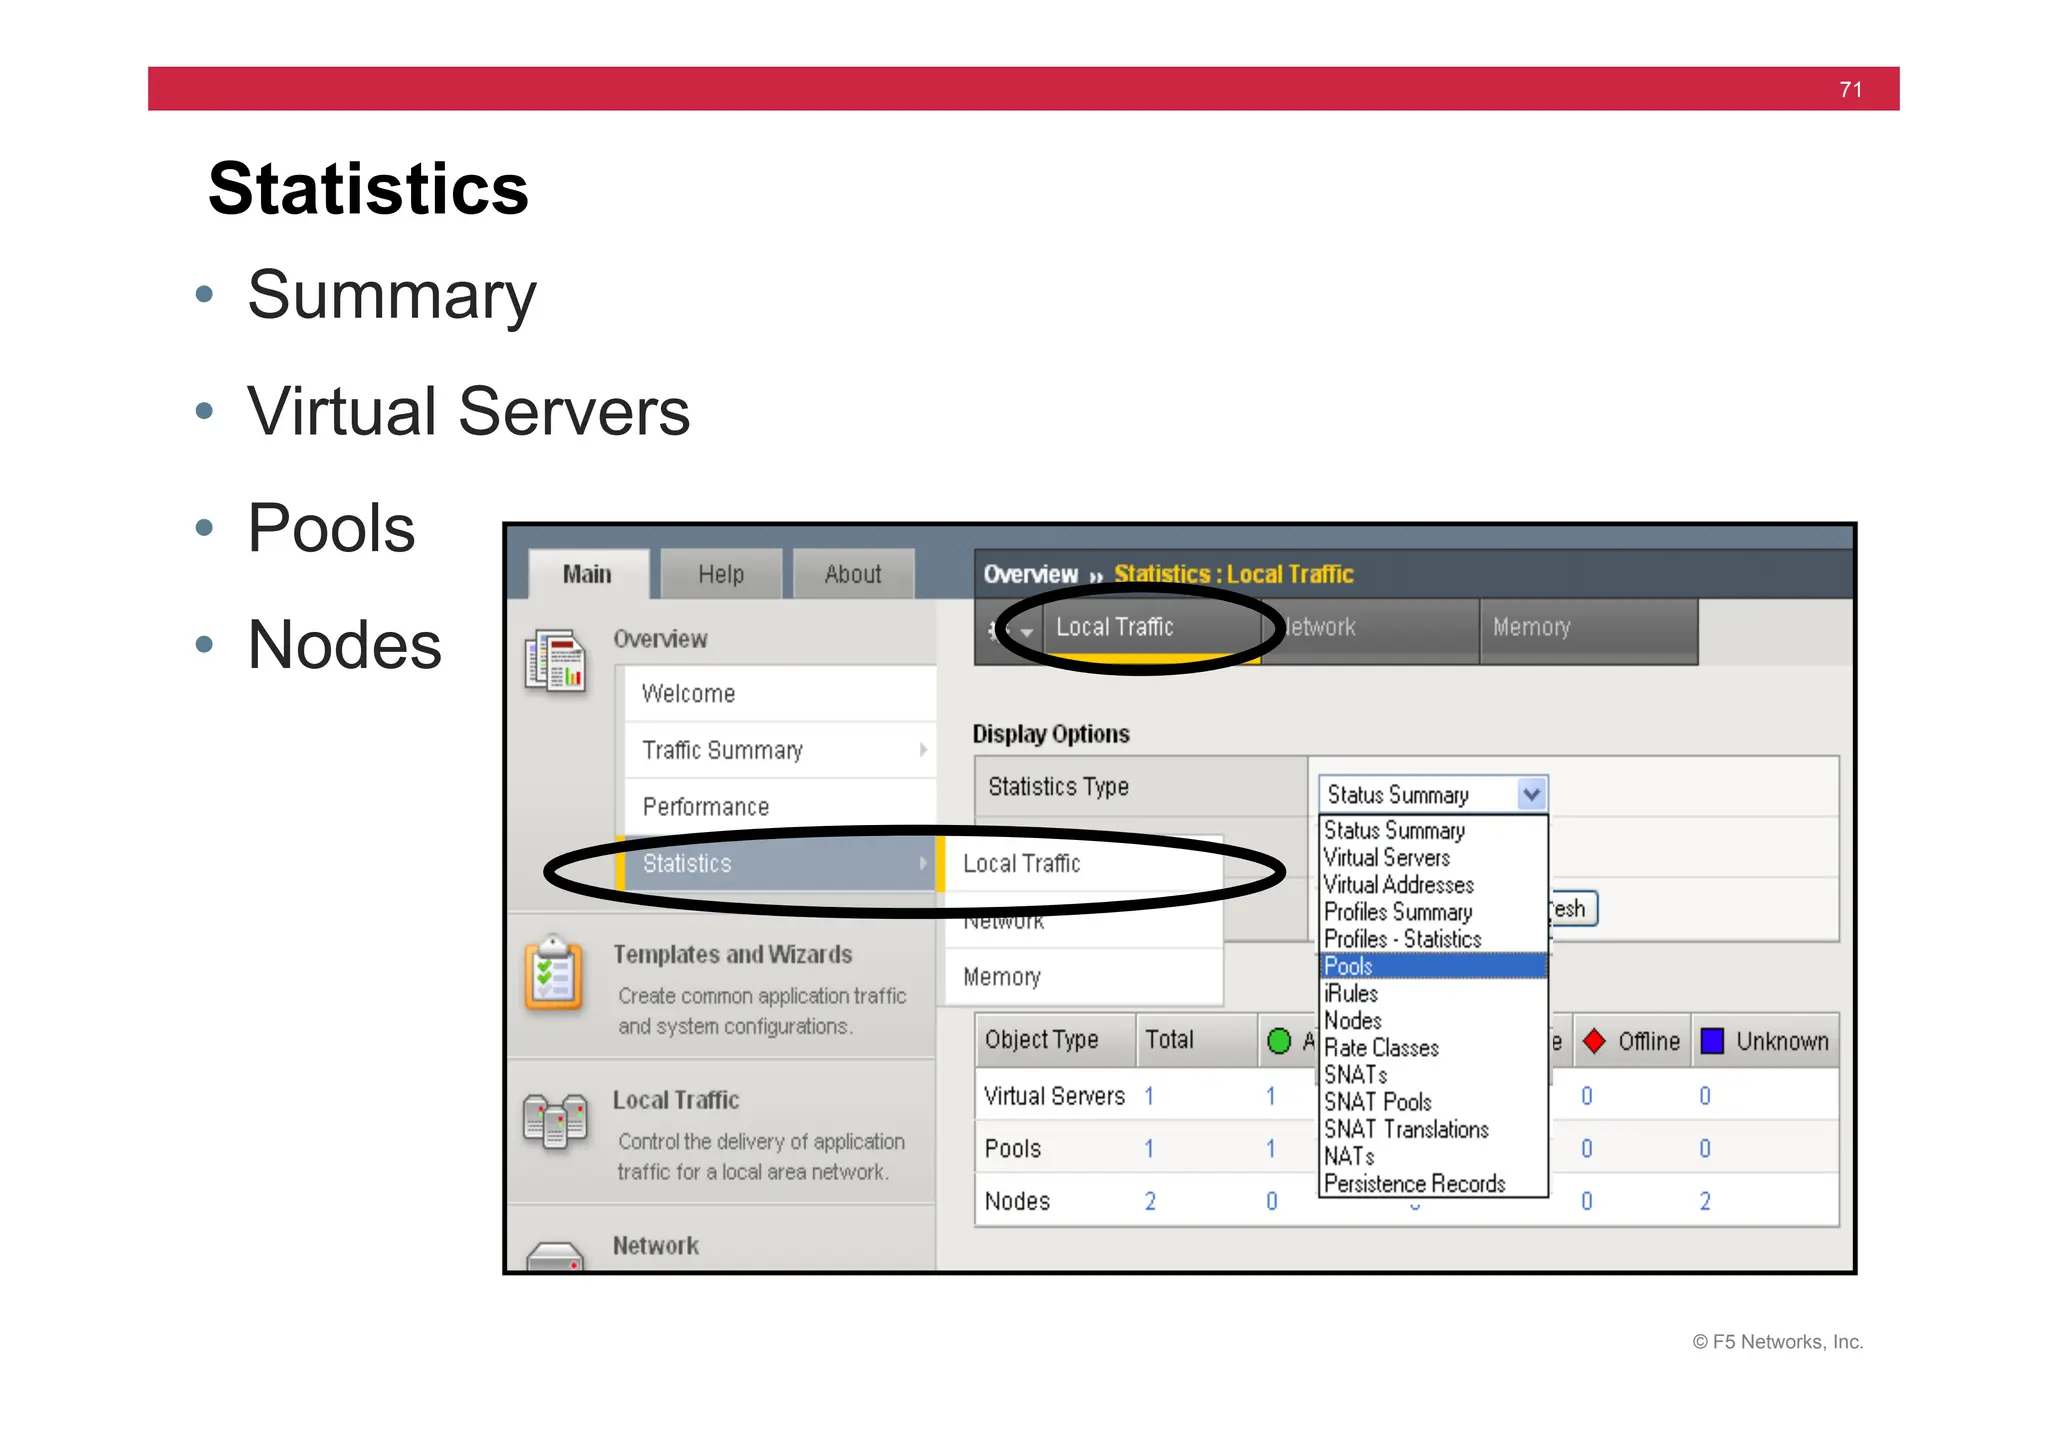Click the Templates and Wizards clipboard icon
This screenshot has width=2048, height=1447.
[x=553, y=974]
